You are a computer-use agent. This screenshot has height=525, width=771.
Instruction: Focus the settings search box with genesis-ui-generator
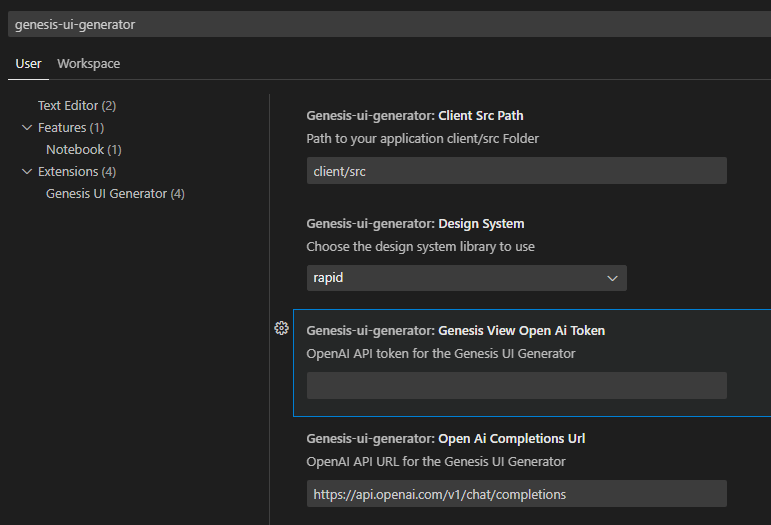tap(389, 24)
